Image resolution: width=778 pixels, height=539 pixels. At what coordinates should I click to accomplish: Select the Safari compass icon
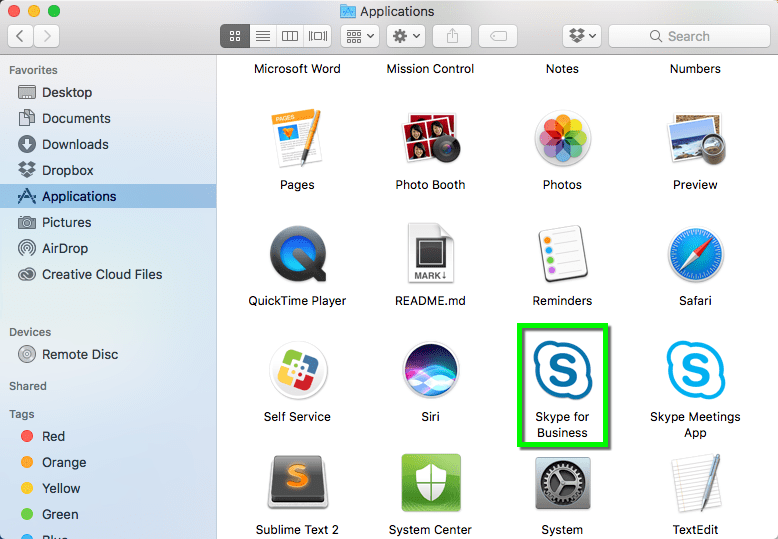695,254
